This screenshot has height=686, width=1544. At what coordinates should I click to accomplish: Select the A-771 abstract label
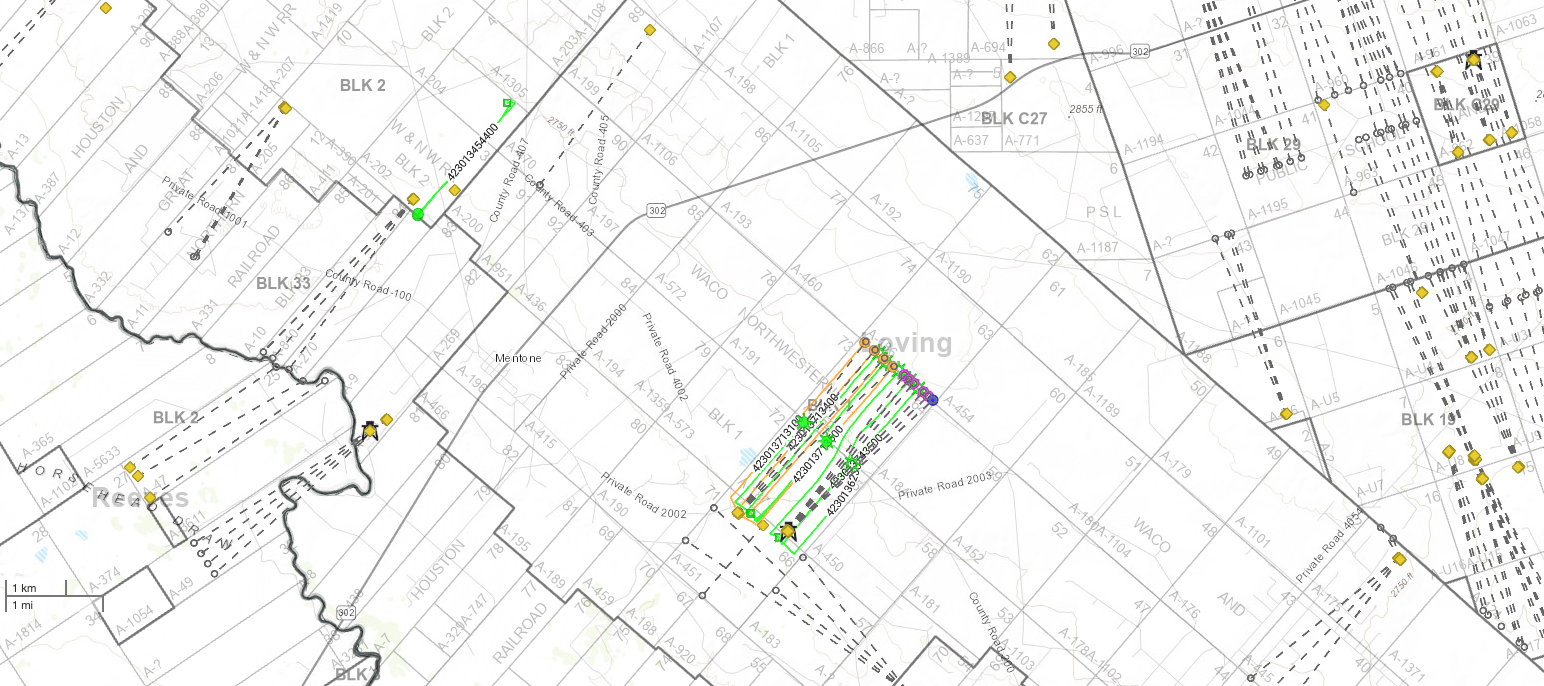(x=1023, y=140)
